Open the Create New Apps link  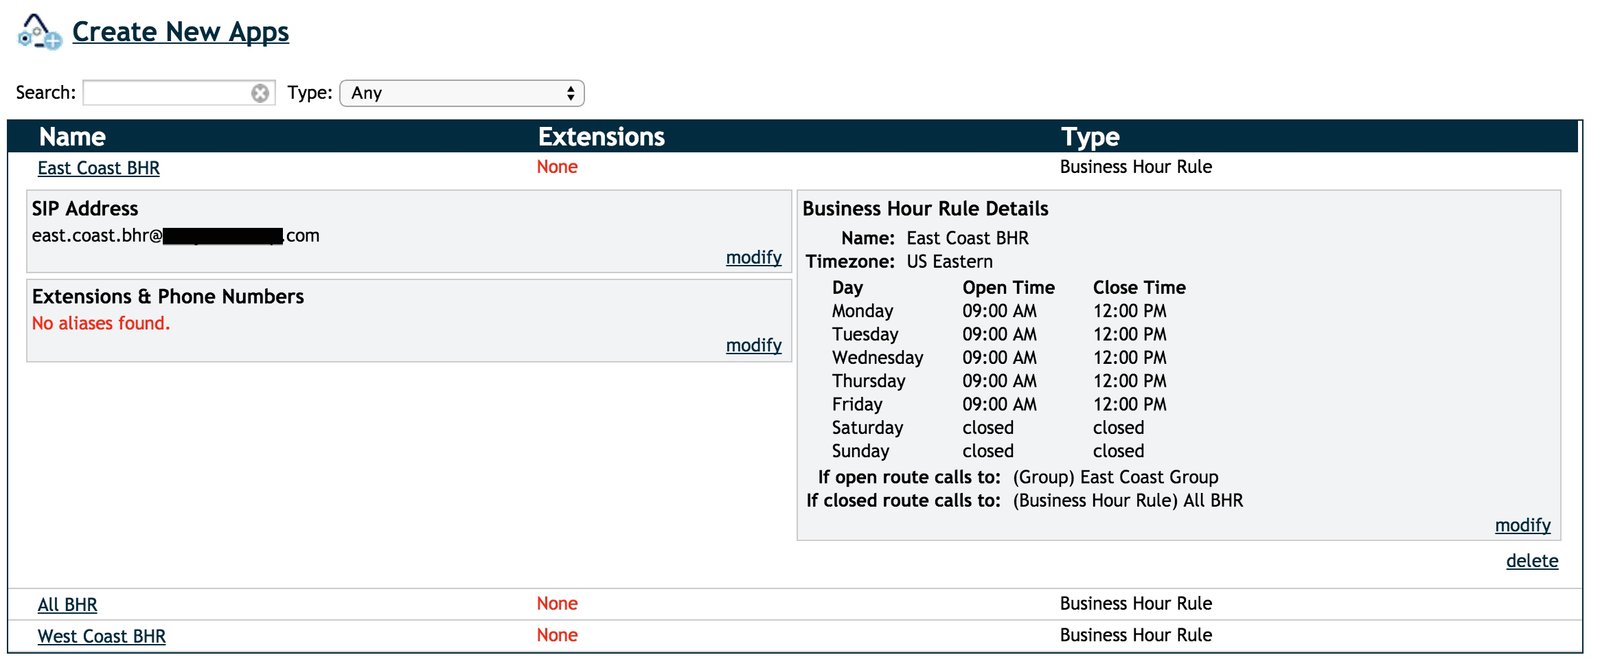pos(180,32)
